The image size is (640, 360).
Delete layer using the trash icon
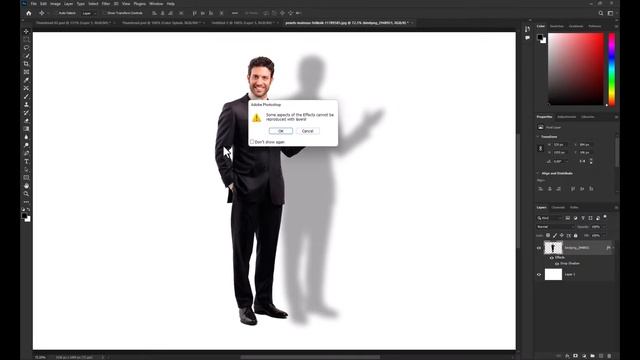pos(609,356)
